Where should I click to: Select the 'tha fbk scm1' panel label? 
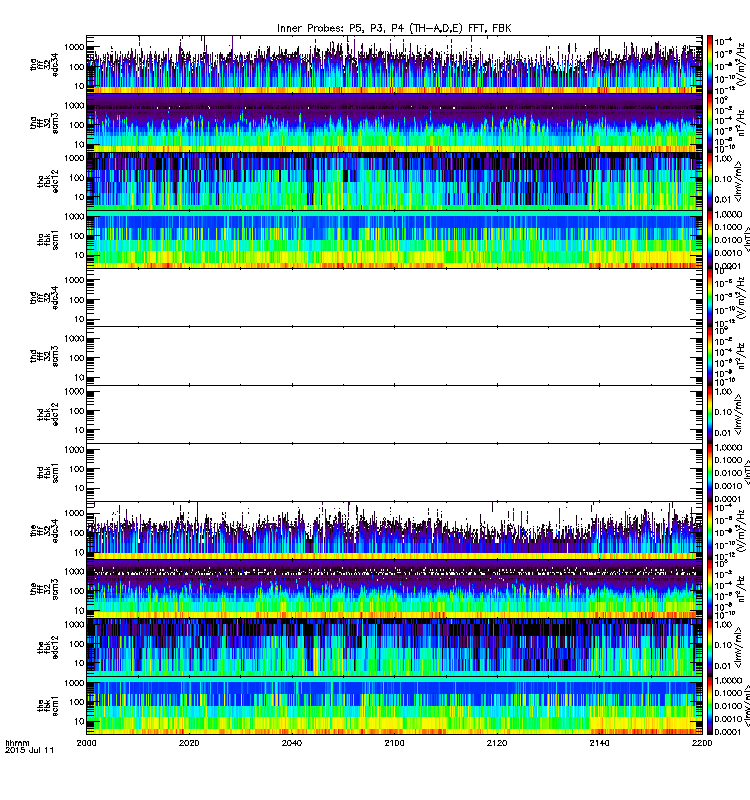(48, 239)
